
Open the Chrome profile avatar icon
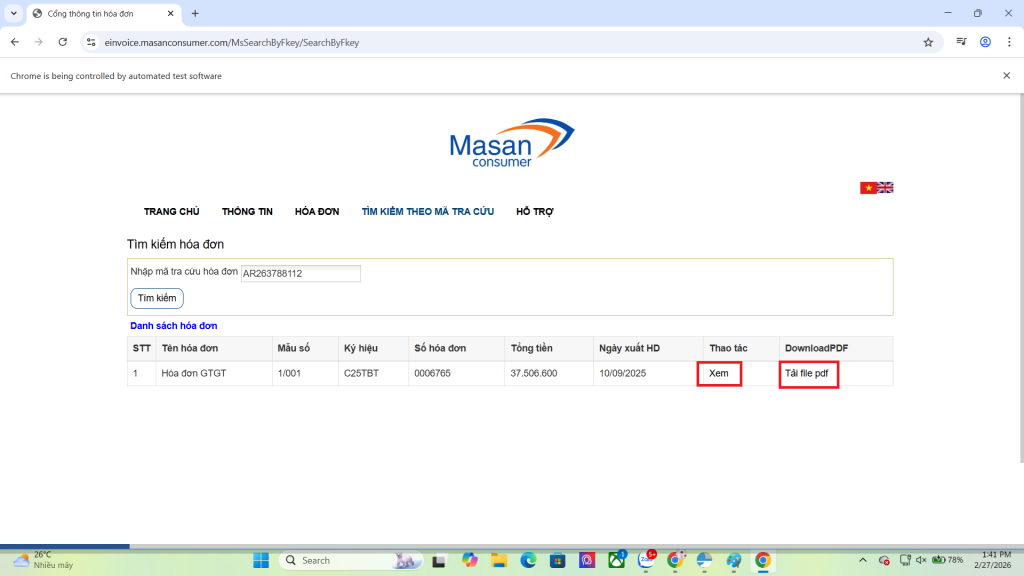[x=985, y=42]
